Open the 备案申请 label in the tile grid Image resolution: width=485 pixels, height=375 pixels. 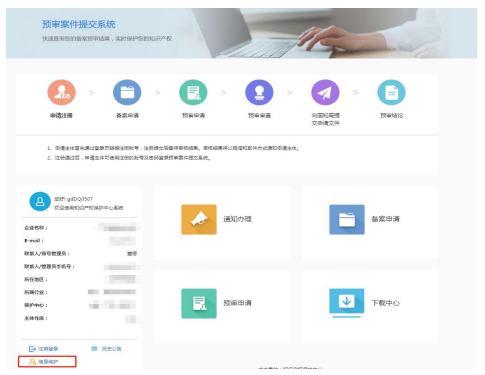coord(385,219)
